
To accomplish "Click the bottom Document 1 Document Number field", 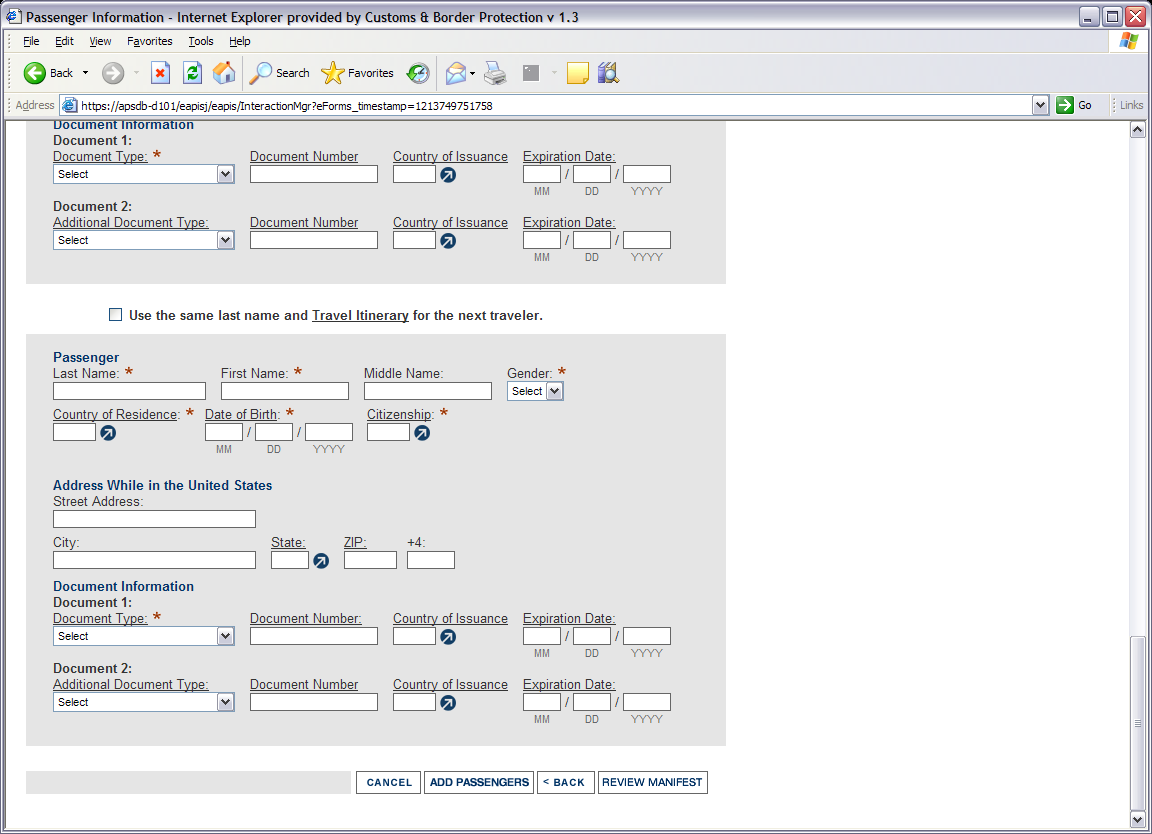I will (x=314, y=636).
